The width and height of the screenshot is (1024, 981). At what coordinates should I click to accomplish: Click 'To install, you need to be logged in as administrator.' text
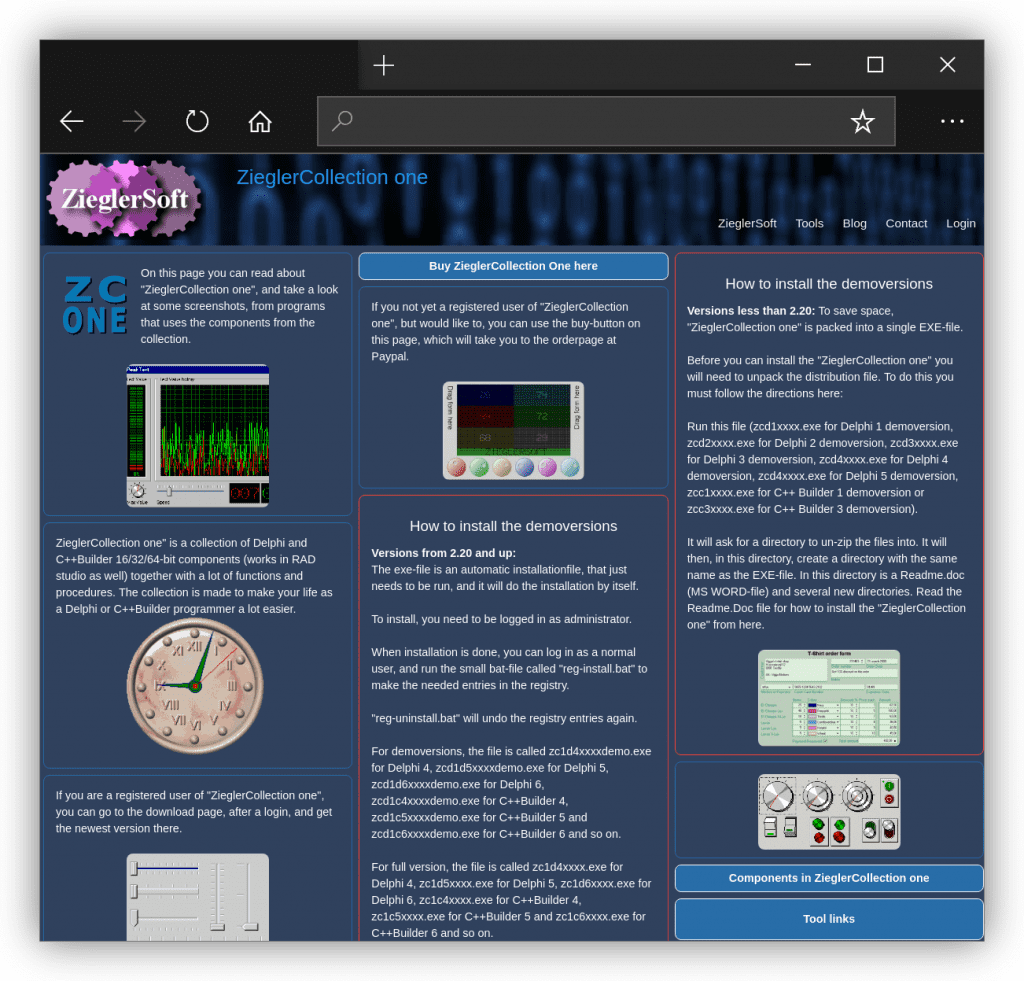coord(502,619)
